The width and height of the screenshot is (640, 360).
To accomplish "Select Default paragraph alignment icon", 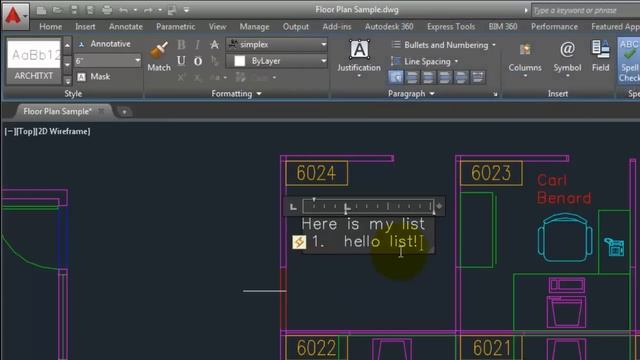I will (396, 77).
